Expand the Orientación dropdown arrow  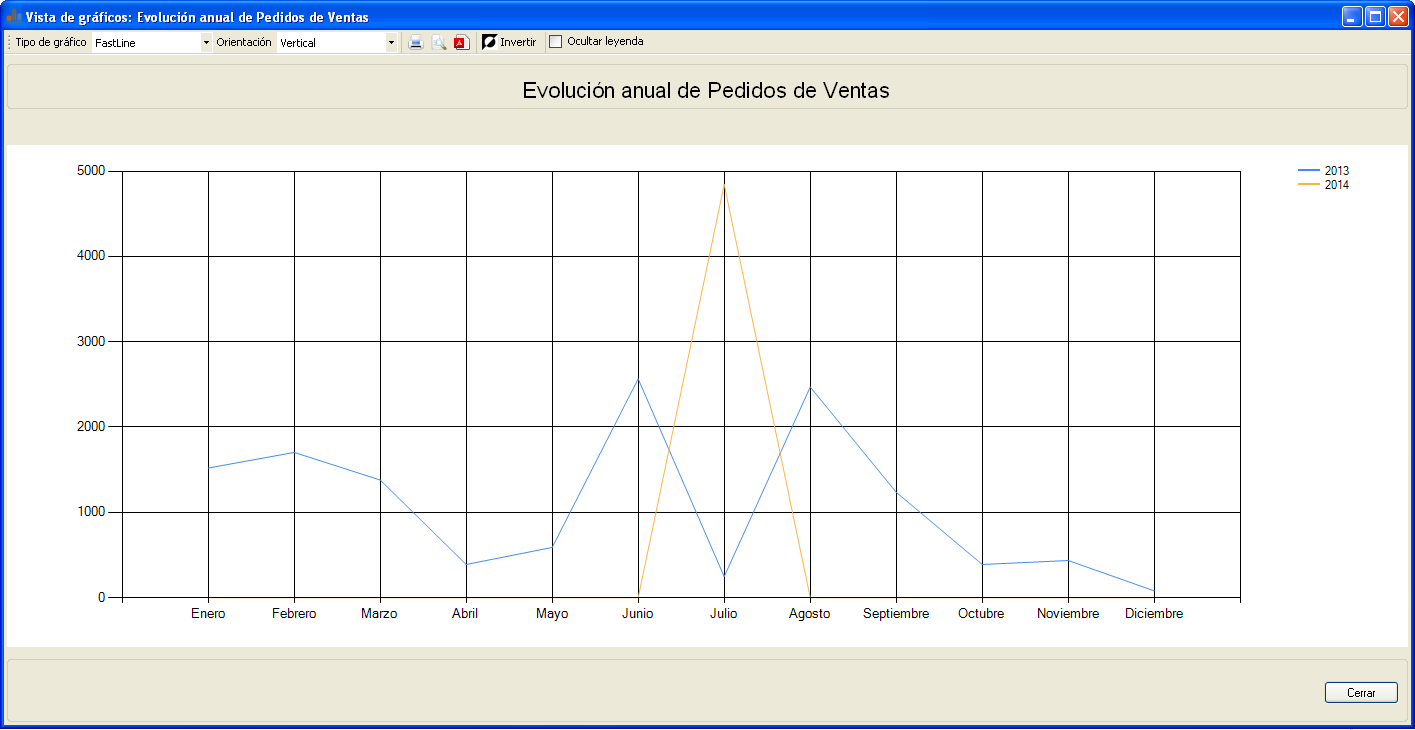coord(391,43)
